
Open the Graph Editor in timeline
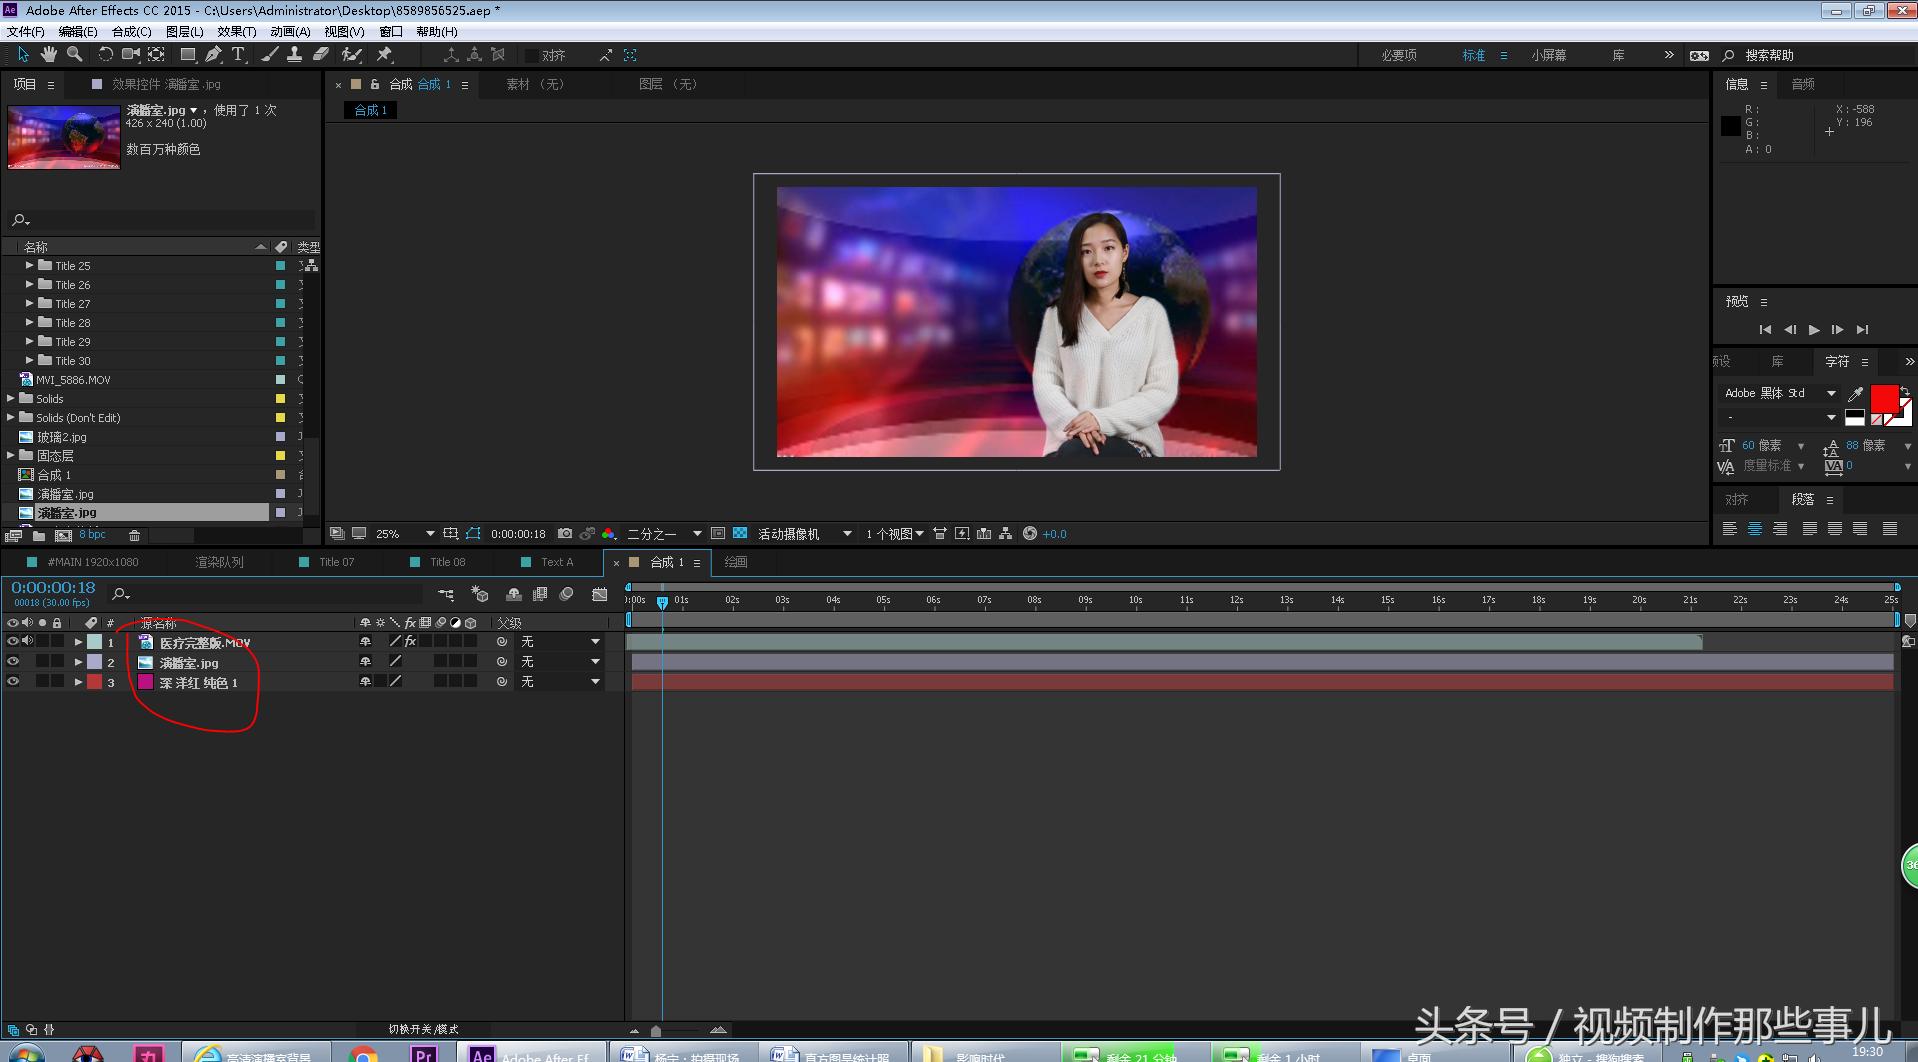(599, 594)
